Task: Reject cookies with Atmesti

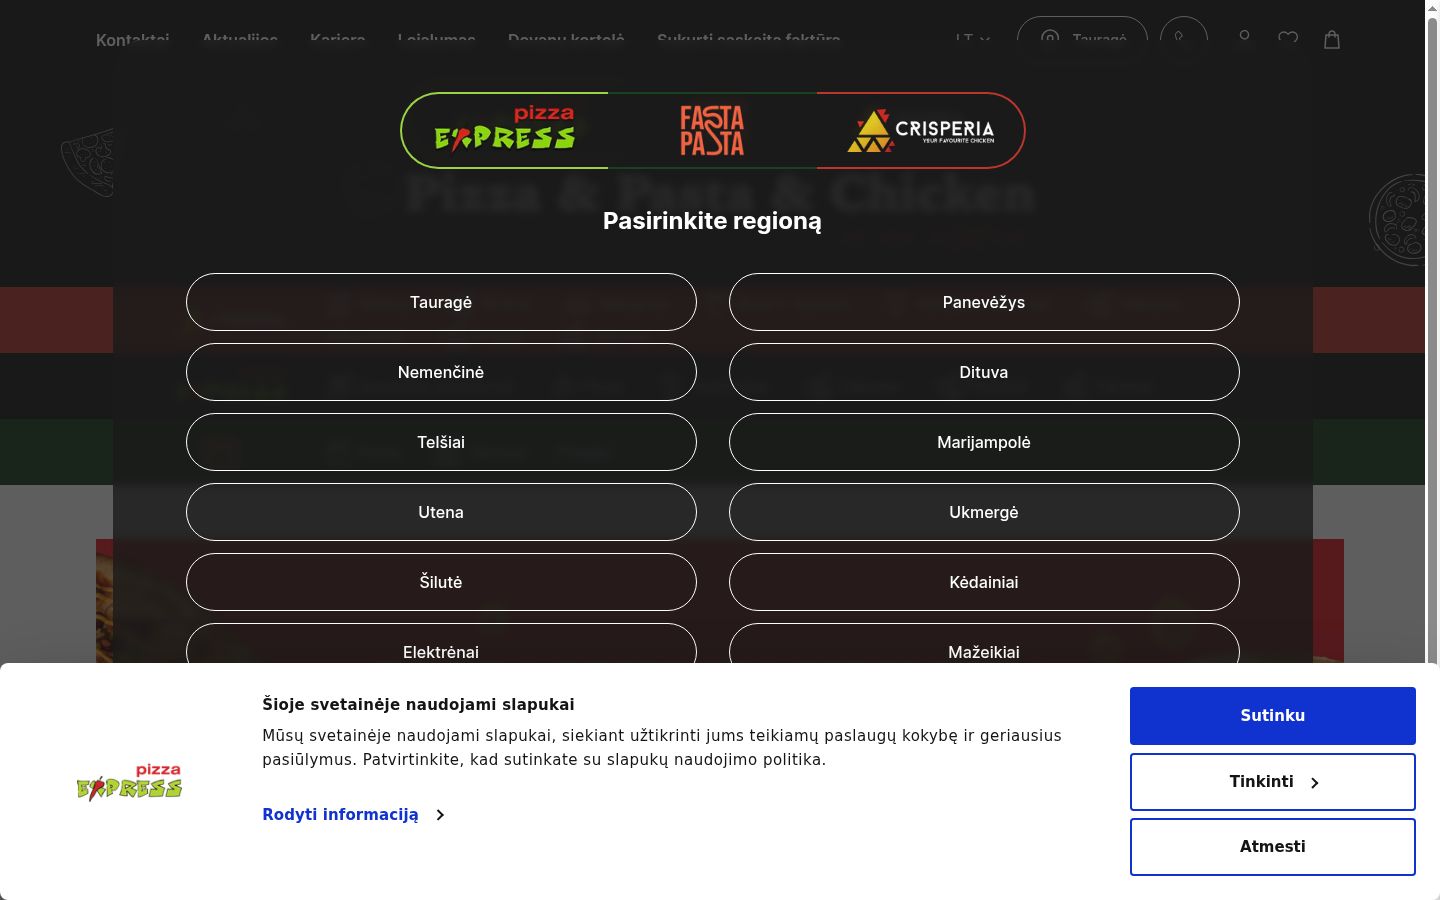Action: 1273,847
